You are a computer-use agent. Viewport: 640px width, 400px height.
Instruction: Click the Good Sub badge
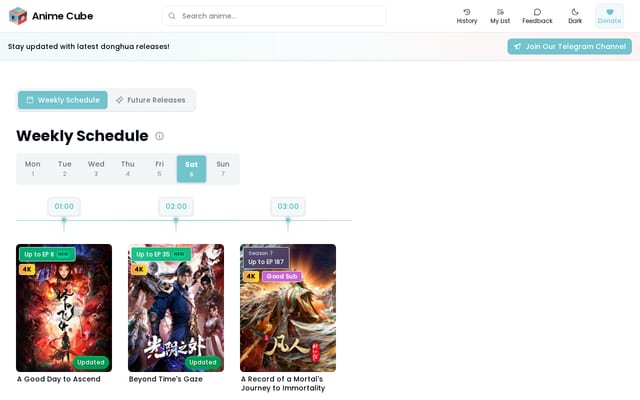coord(282,276)
